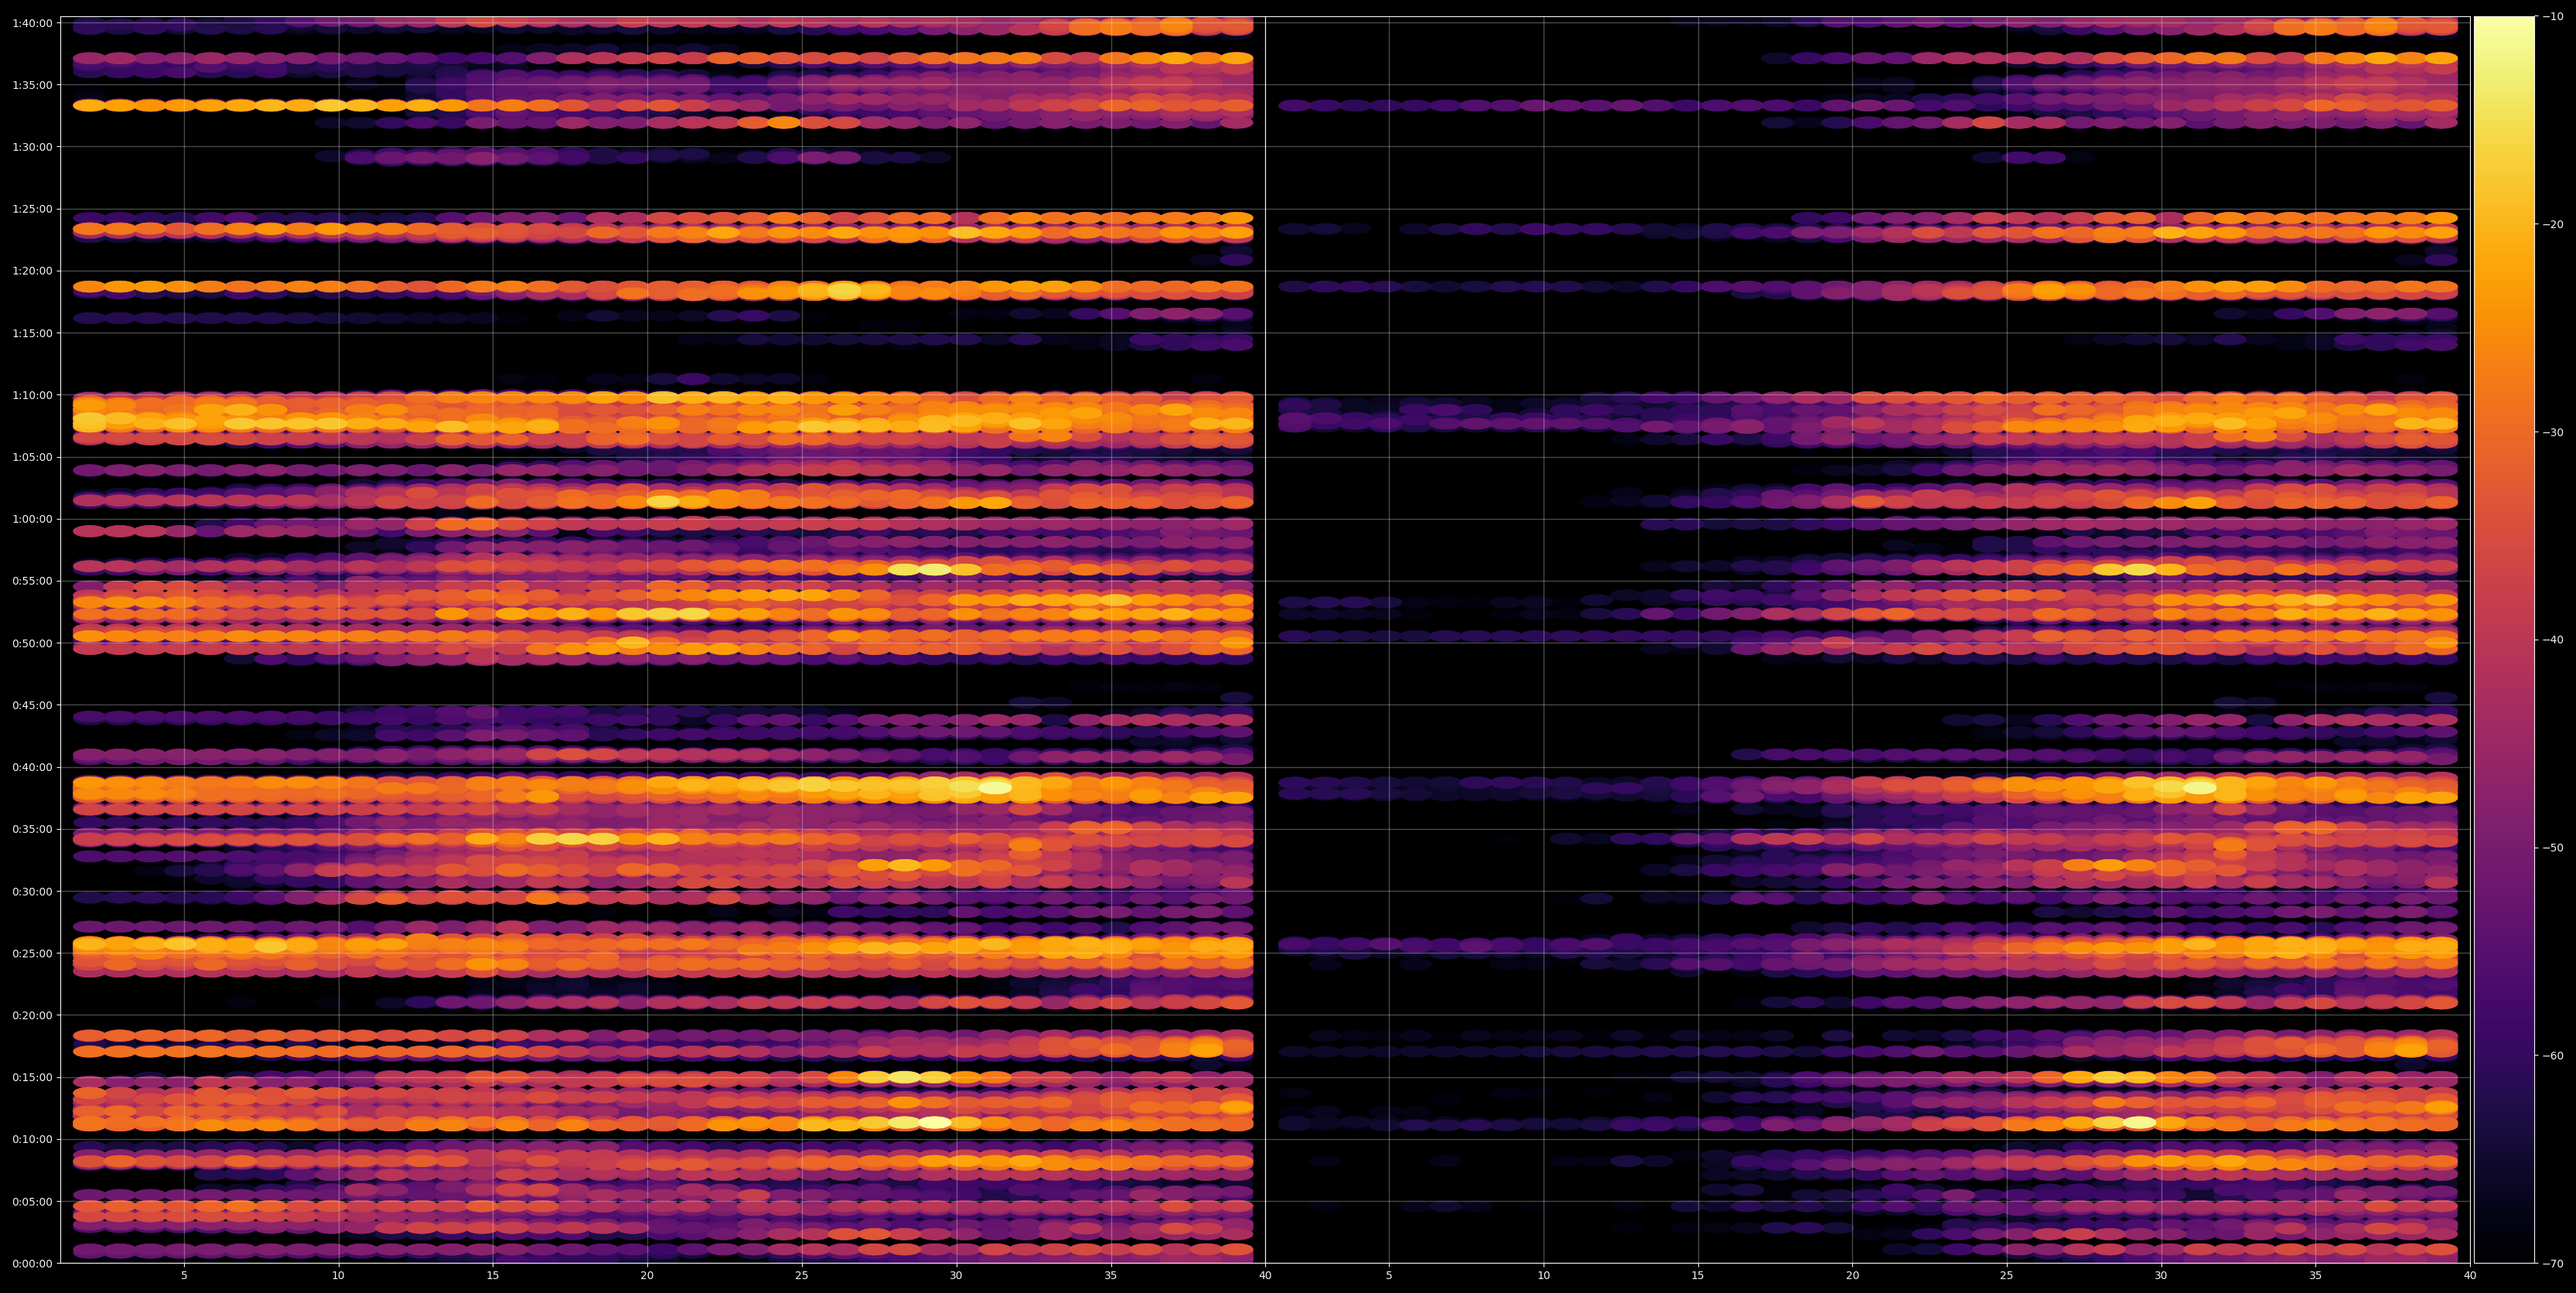Click the 1:00:00 time axis label
The height and width of the screenshot is (1293, 2576).
click(x=32, y=519)
